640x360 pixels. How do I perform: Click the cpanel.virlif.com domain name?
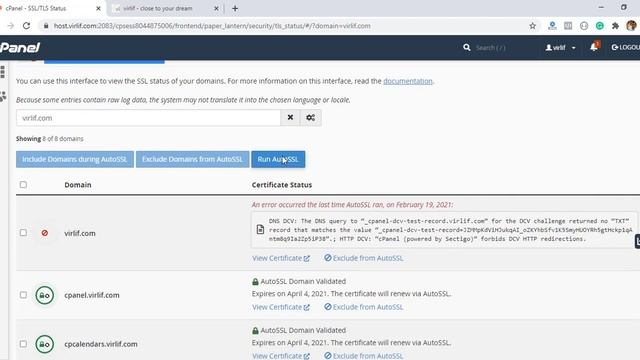pos(92,295)
